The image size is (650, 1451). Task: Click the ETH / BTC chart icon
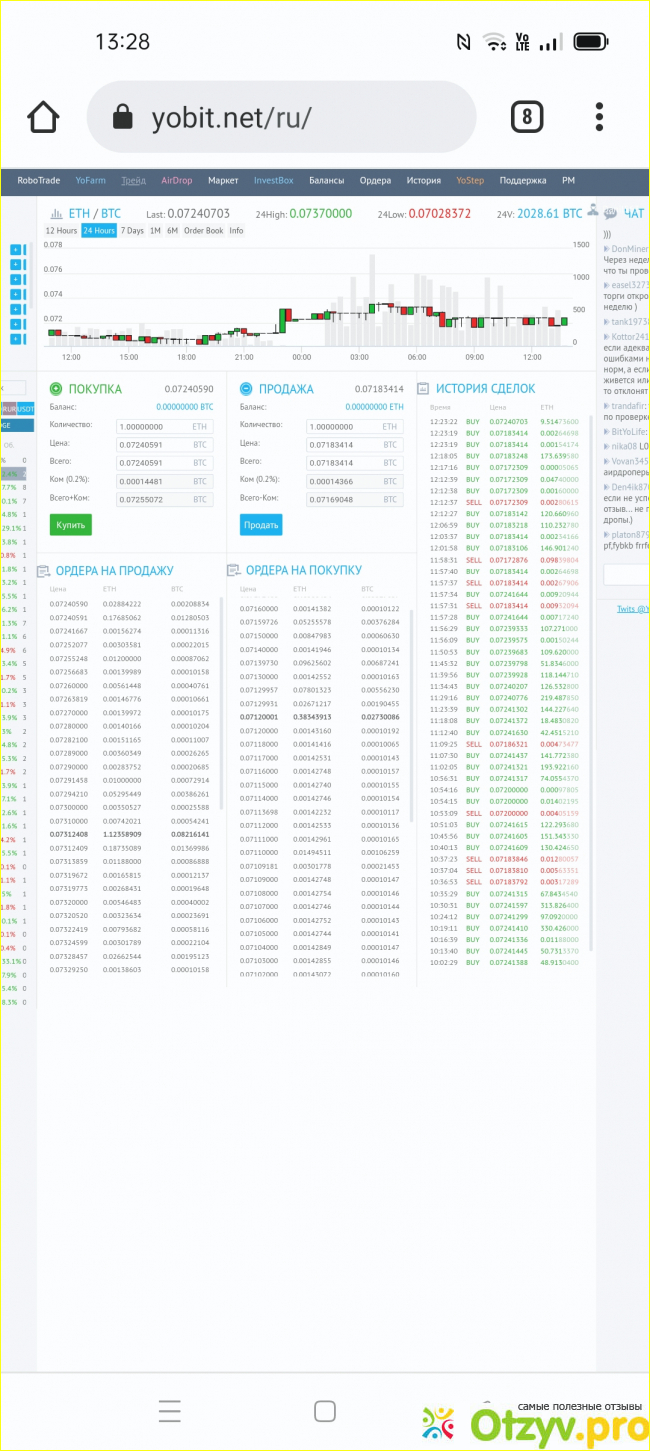coord(54,213)
